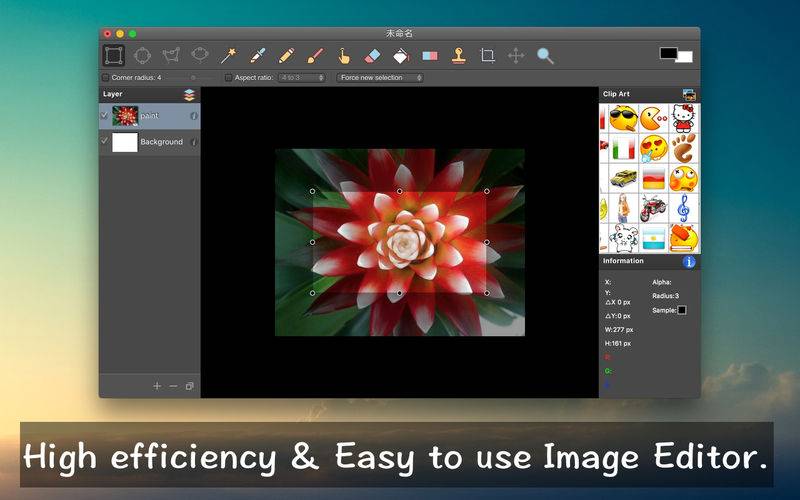Select the gradient tool
The height and width of the screenshot is (500, 800).
tap(430, 56)
